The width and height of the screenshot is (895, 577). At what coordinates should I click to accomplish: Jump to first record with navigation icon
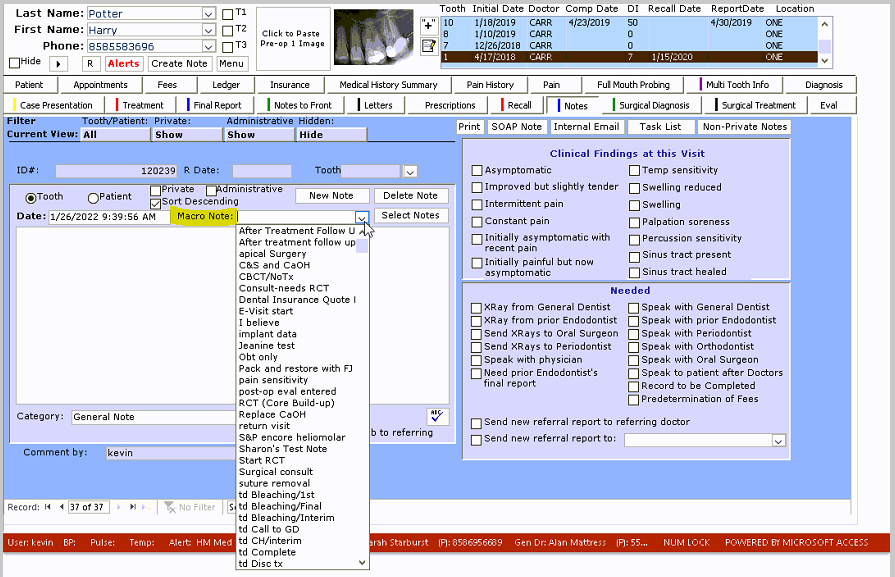[x=46, y=507]
